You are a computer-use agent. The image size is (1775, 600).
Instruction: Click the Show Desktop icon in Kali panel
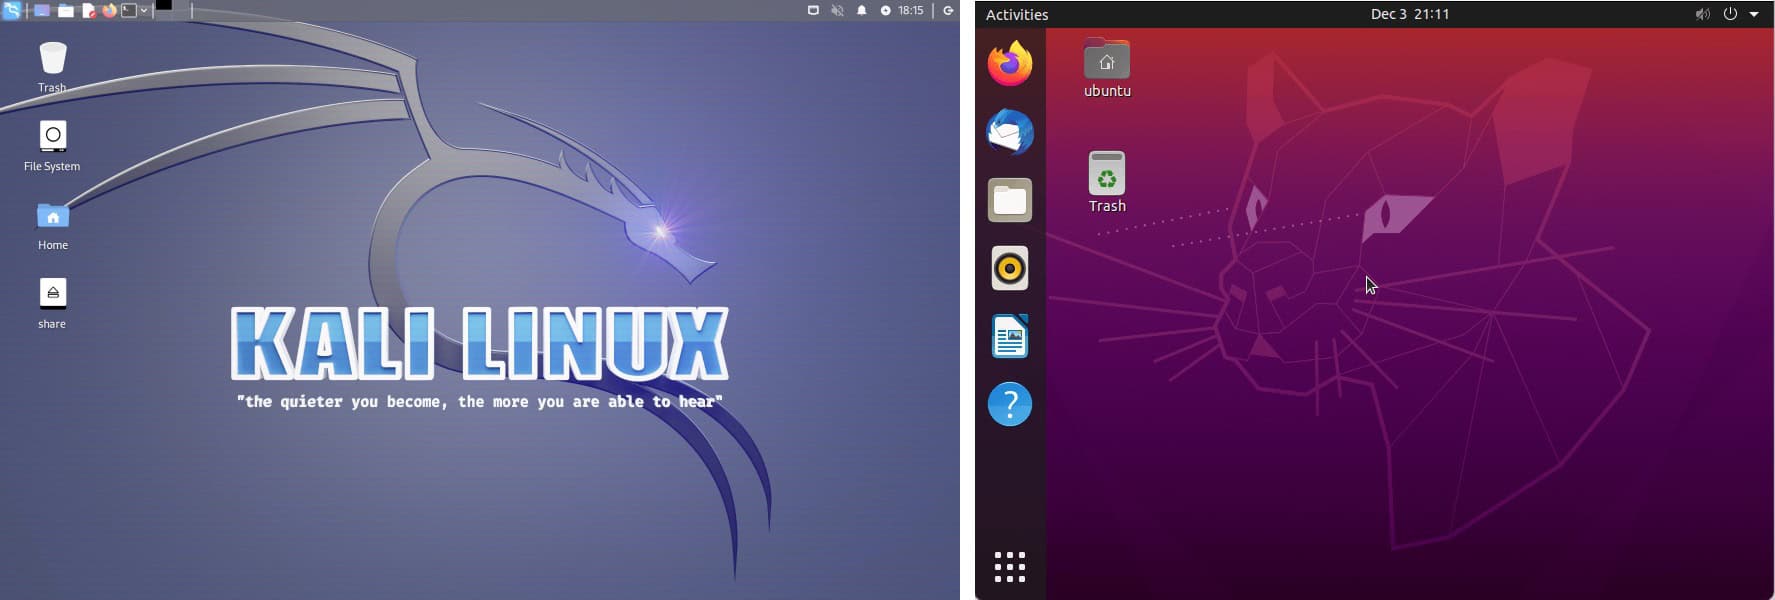[42, 11]
